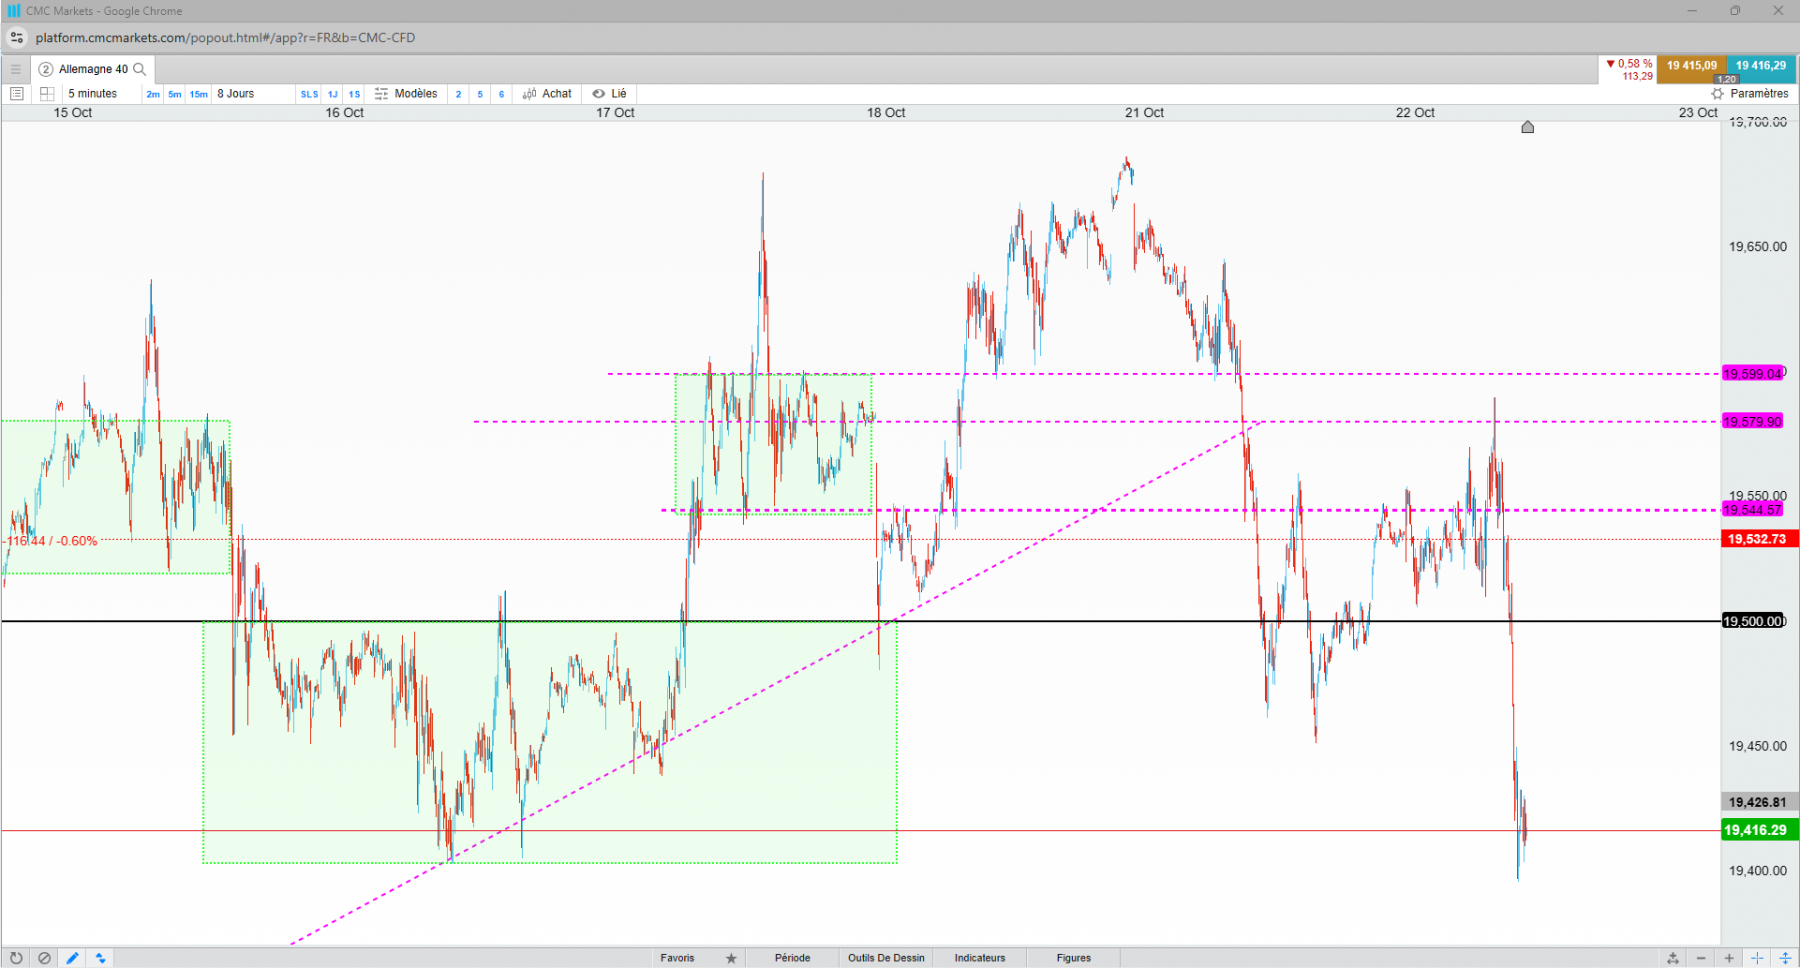Image resolution: width=1800 pixels, height=968 pixels.
Task: Open the chart layout grid icon
Action: coord(46,94)
